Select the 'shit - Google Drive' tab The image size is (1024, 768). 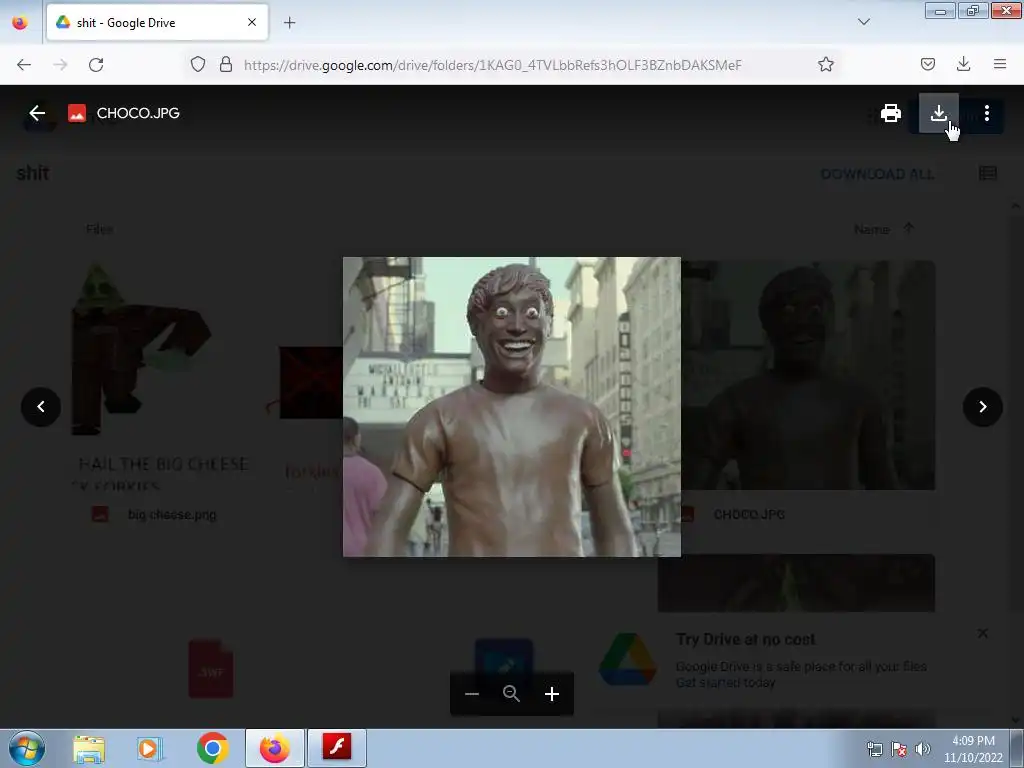coord(157,22)
